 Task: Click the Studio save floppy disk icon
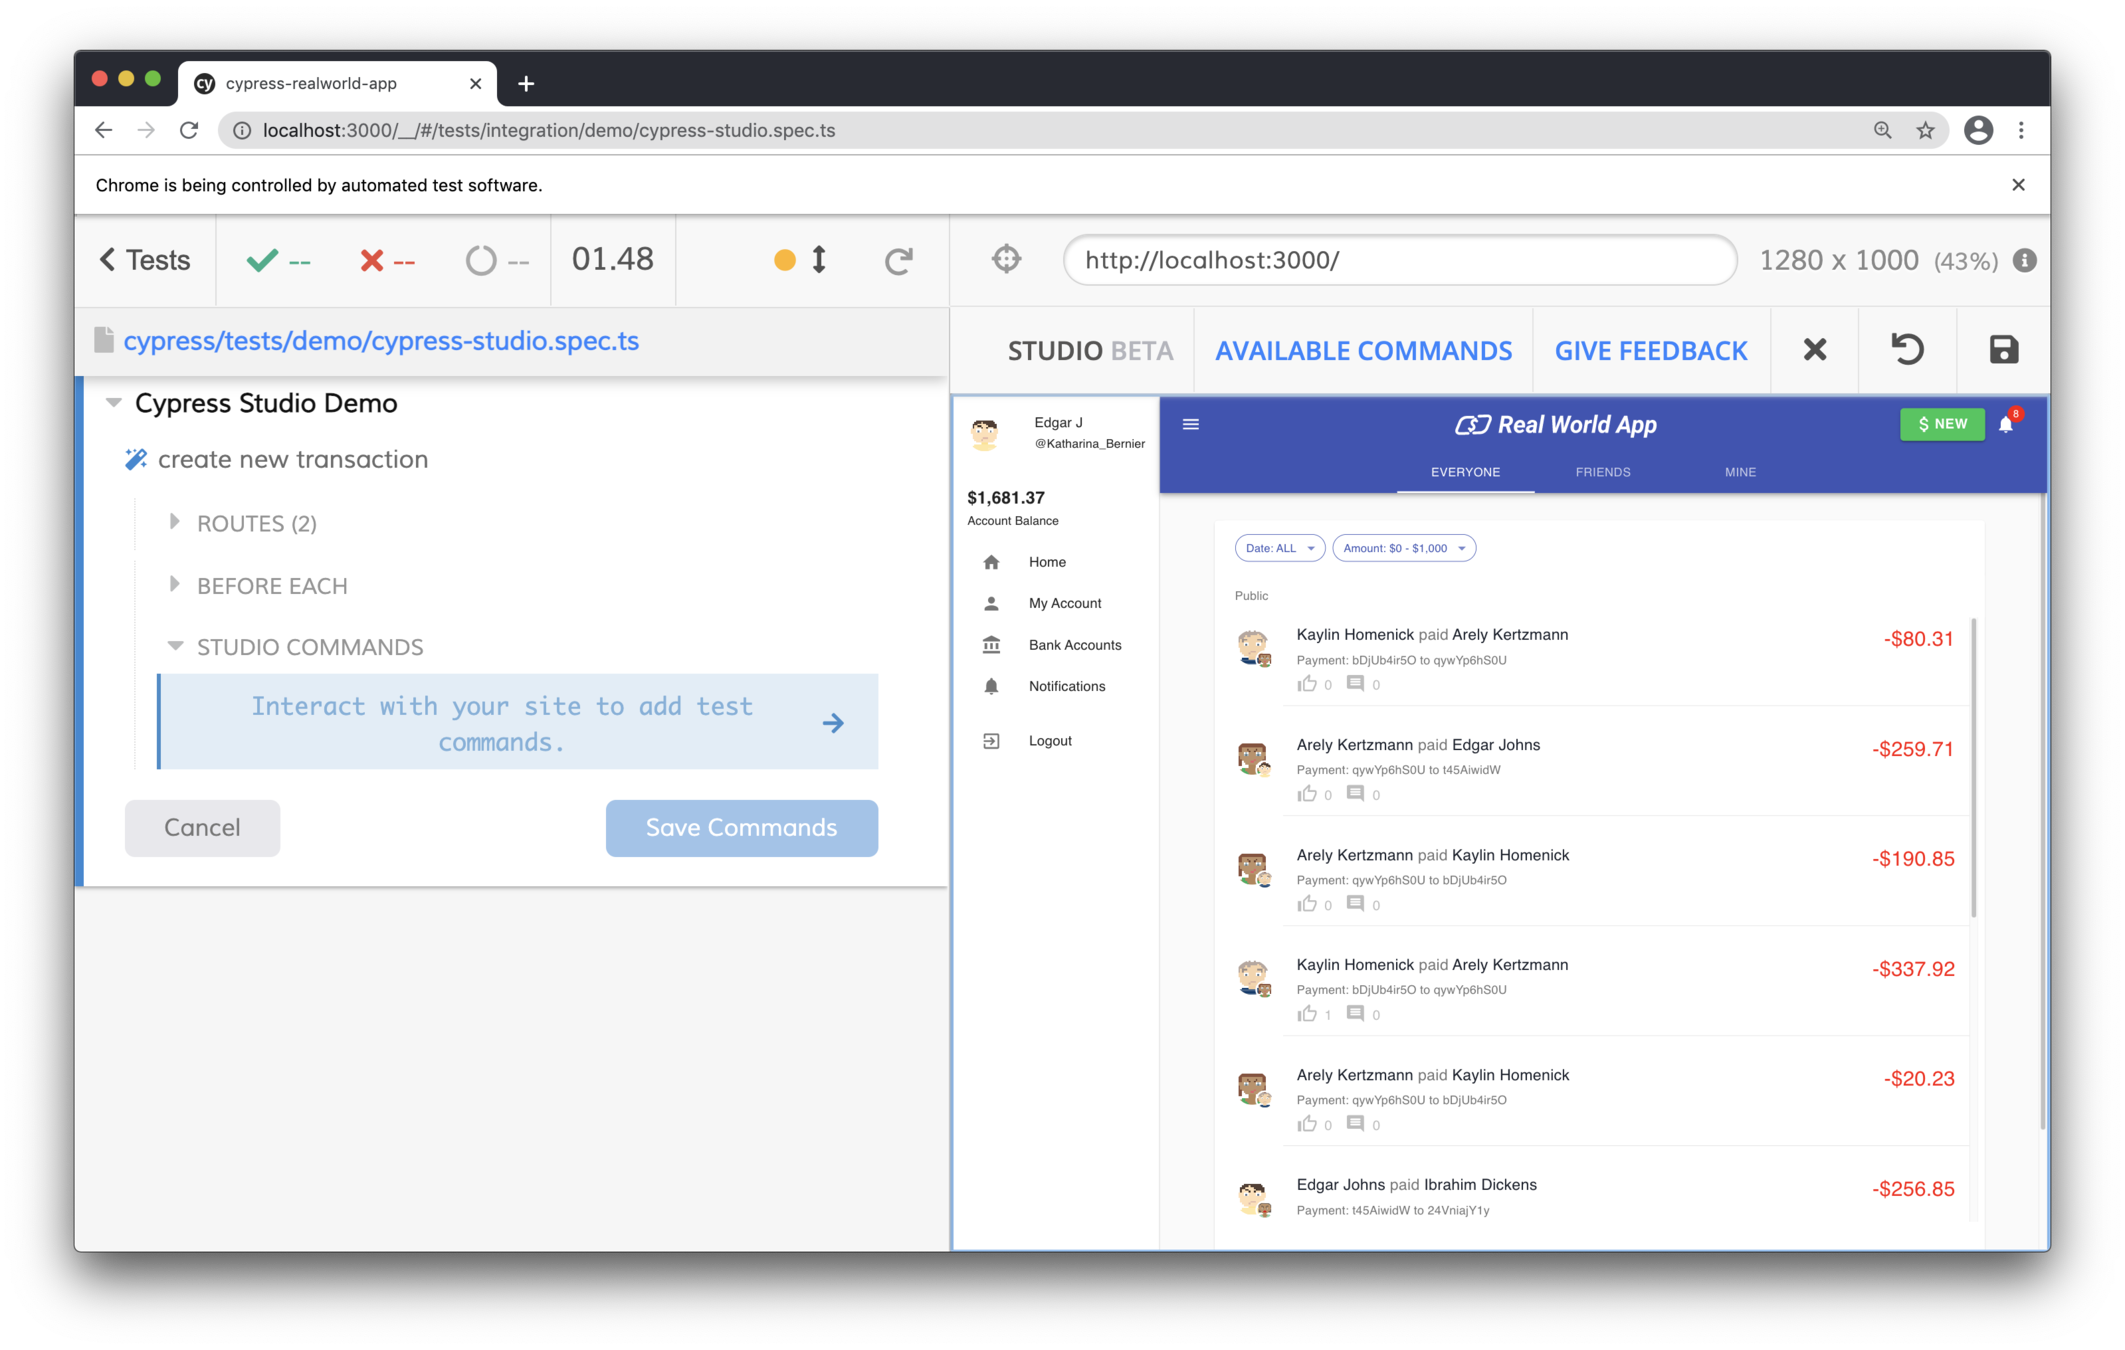pos(2003,350)
